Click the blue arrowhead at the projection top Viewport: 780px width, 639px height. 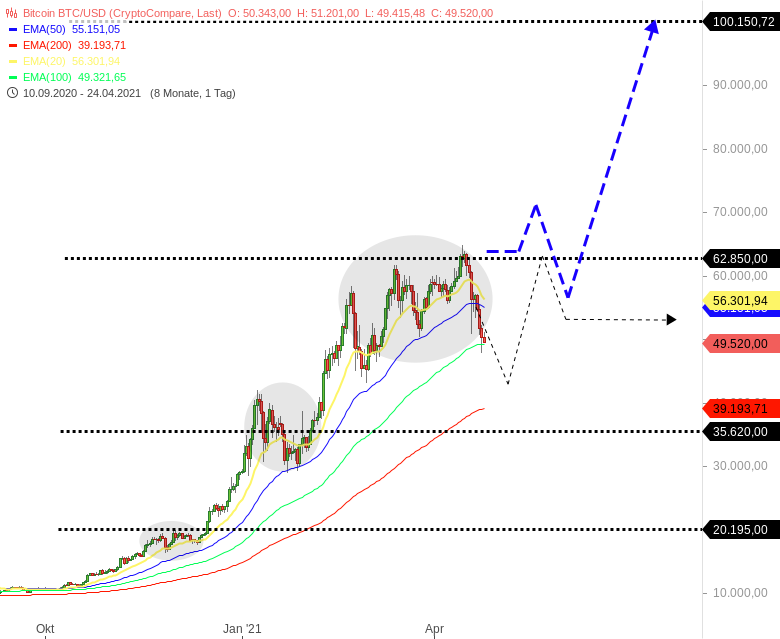652,27
